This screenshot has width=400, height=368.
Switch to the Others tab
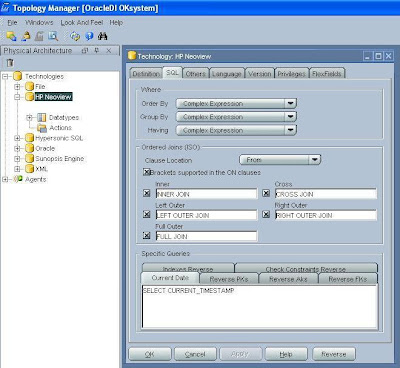pyautogui.click(x=196, y=74)
